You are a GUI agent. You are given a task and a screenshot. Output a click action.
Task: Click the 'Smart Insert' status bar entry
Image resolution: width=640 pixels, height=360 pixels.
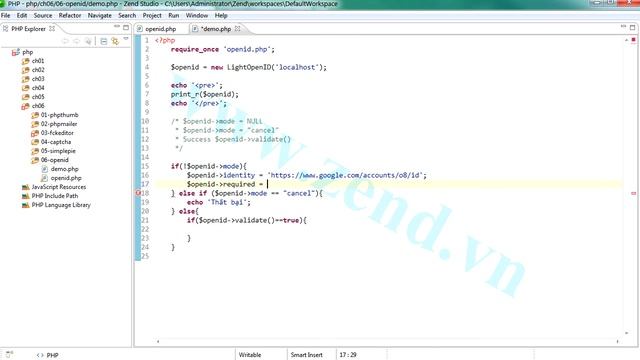[307, 355]
